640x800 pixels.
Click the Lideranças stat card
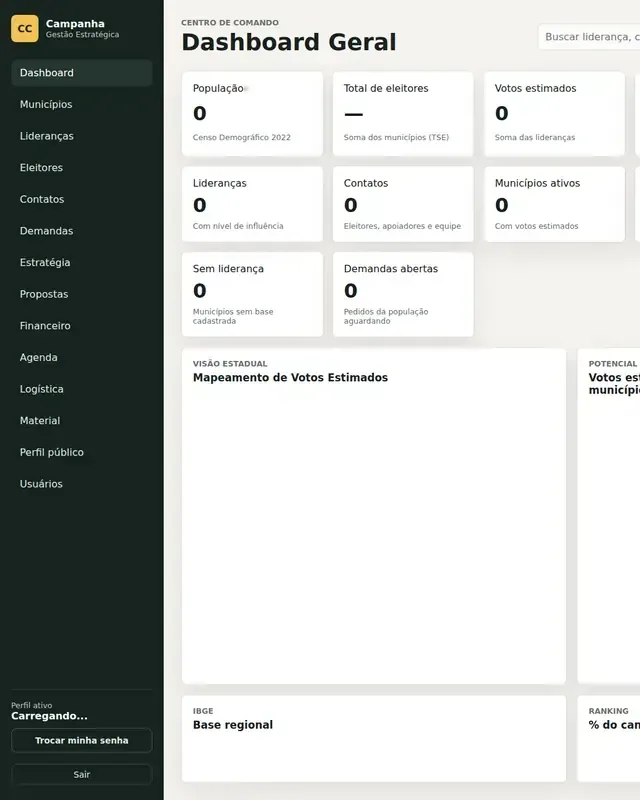pyautogui.click(x=252, y=204)
